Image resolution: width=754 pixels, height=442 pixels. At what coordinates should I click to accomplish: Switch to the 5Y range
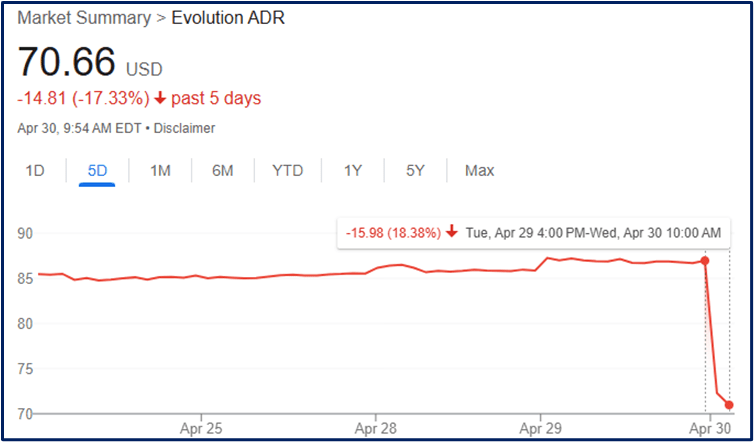415,171
